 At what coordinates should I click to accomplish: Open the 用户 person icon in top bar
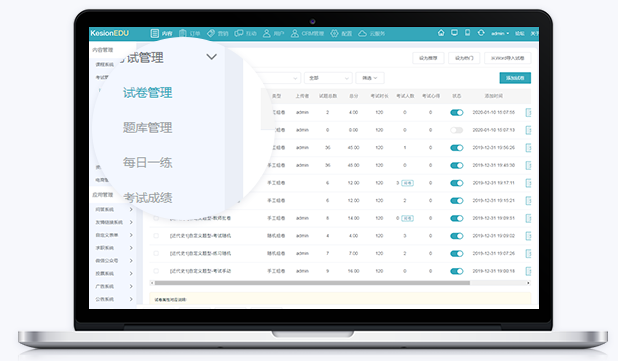(267, 33)
